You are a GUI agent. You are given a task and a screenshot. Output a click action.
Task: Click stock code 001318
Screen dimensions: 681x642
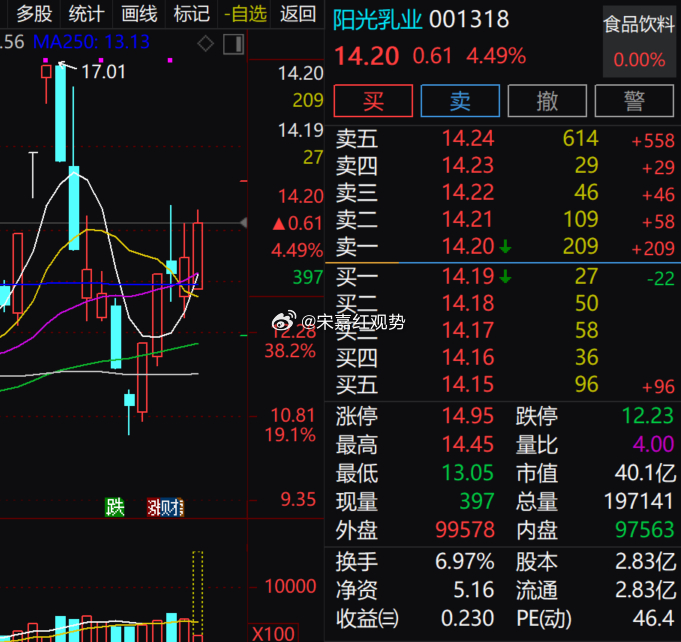click(469, 20)
